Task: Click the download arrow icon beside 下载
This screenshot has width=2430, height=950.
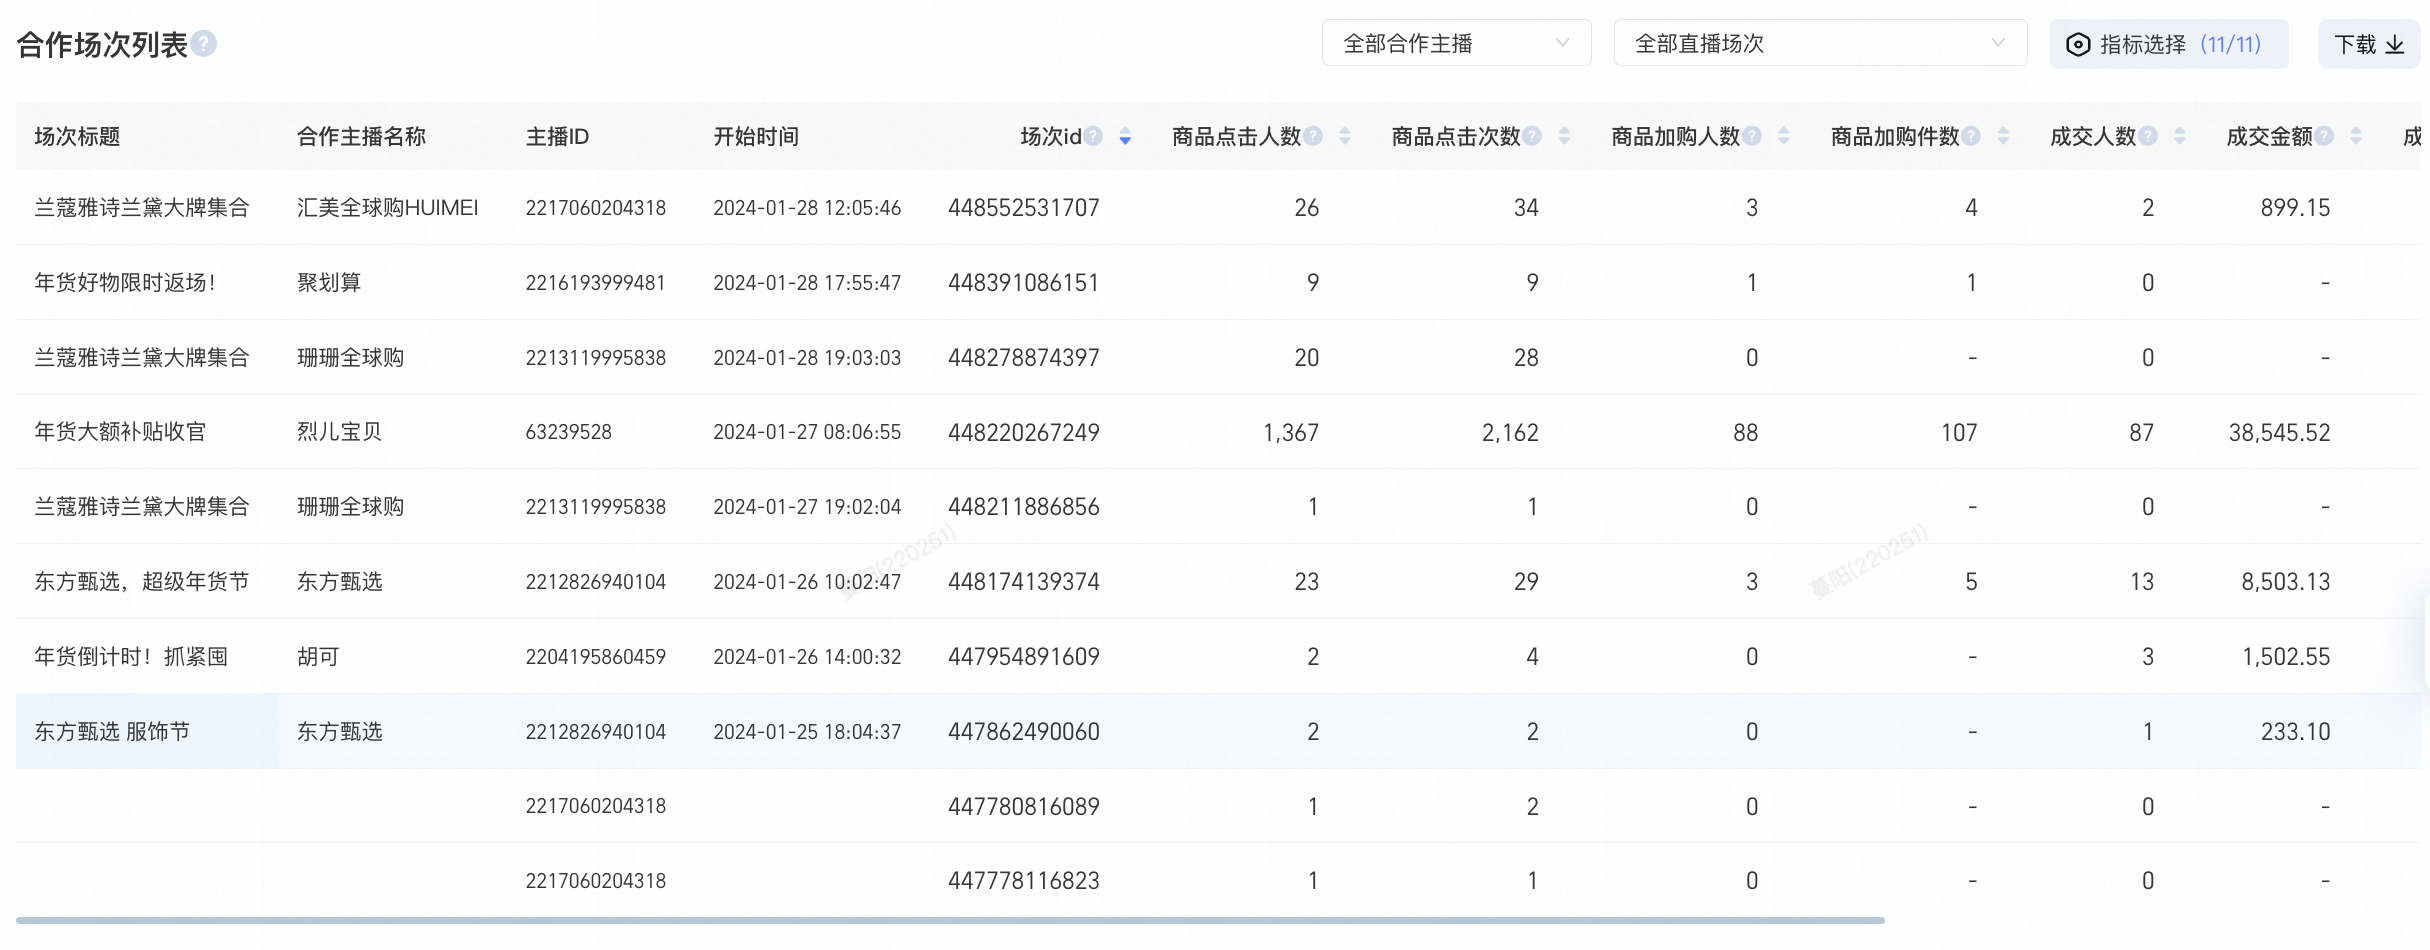Action: click(x=2395, y=45)
